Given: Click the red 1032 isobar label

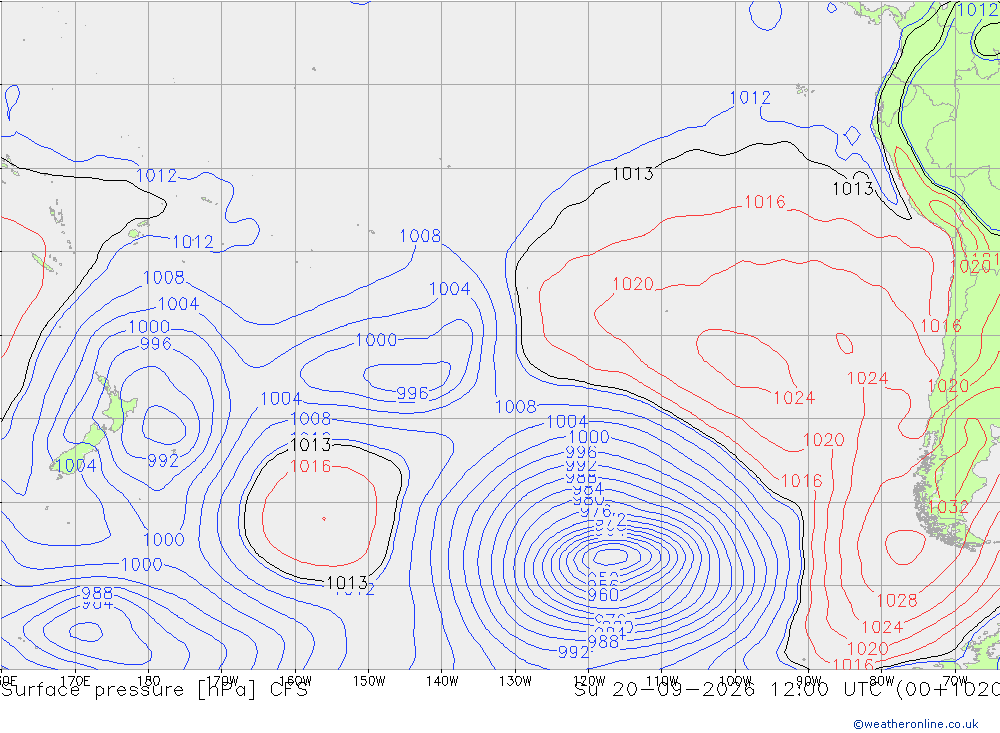Looking at the screenshot, I should pyautogui.click(x=948, y=507).
